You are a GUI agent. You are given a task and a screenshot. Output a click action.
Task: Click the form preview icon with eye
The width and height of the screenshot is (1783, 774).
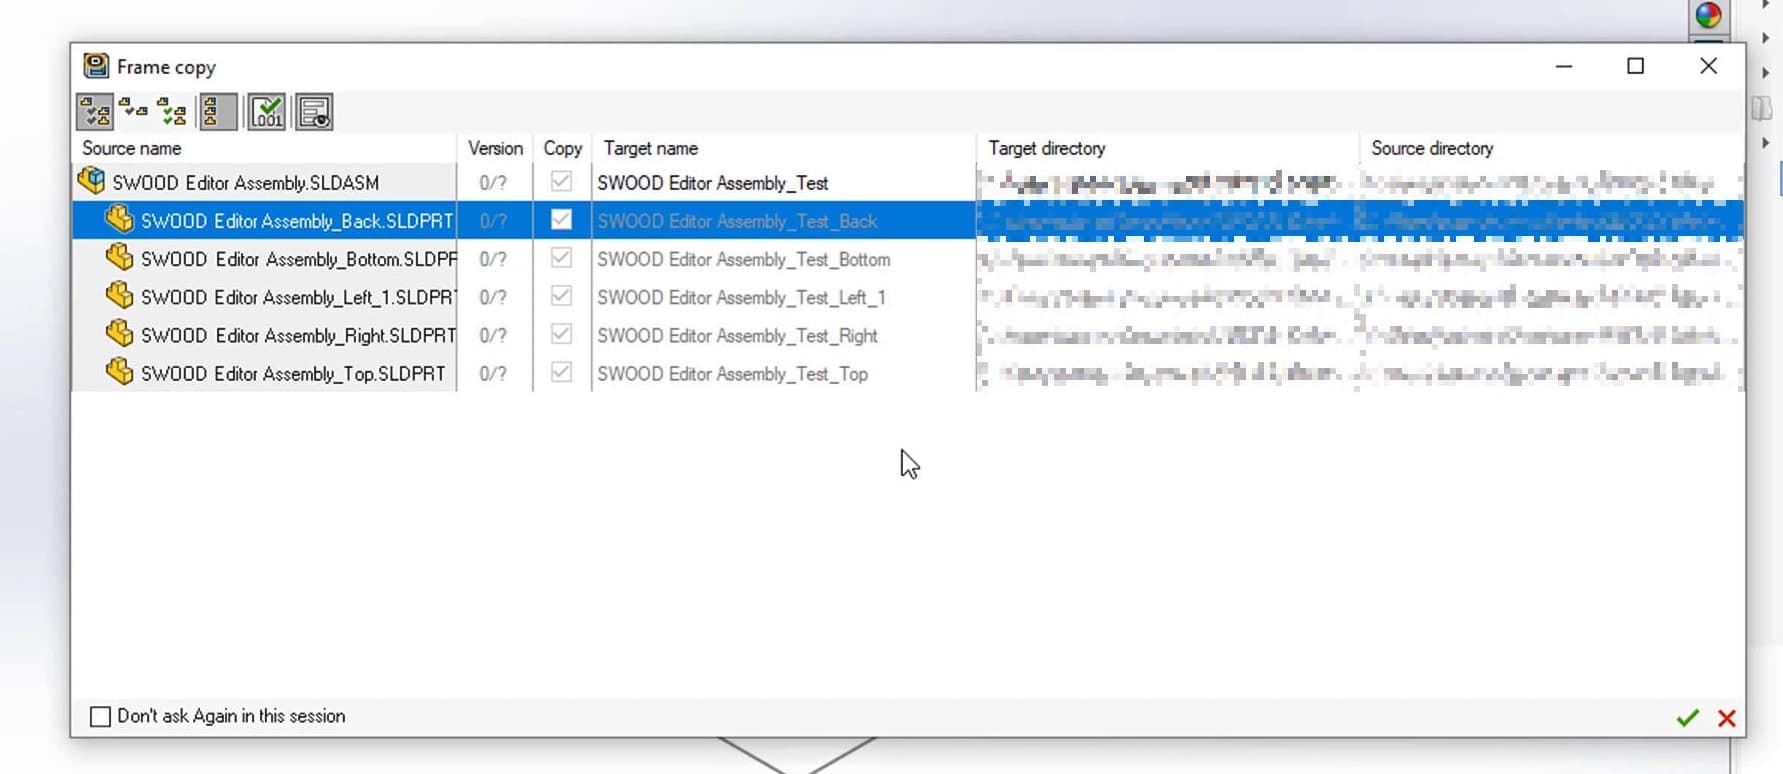pos(314,112)
